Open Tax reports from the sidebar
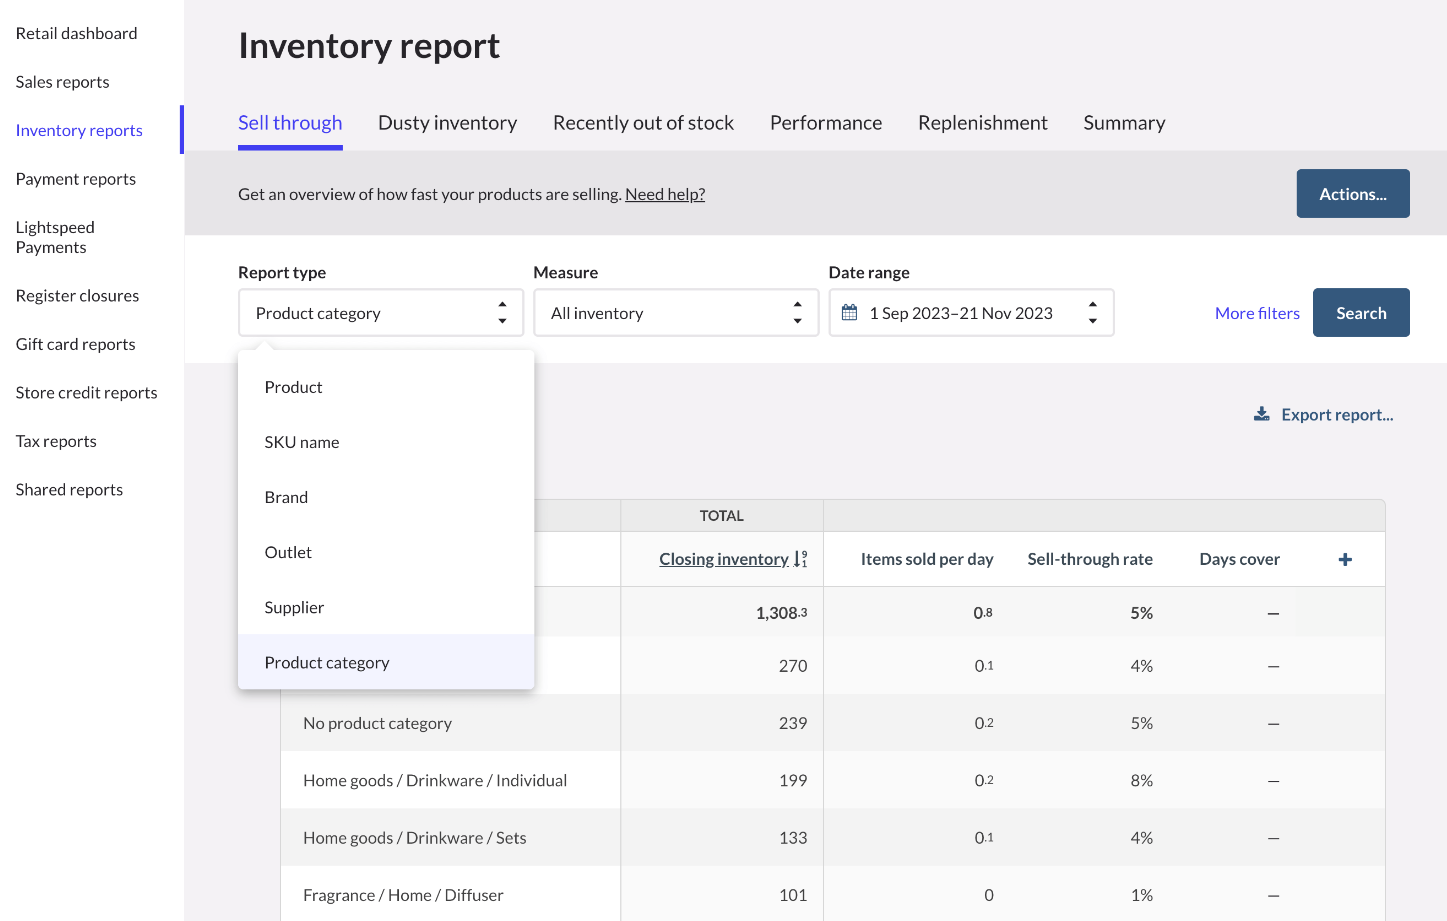The image size is (1447, 921). point(55,440)
